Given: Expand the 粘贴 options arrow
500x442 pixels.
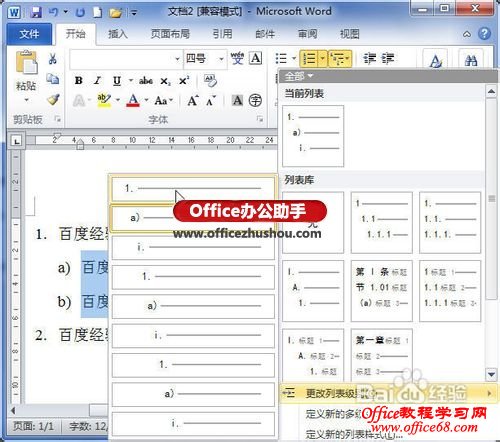Looking at the screenshot, I should point(26,100).
